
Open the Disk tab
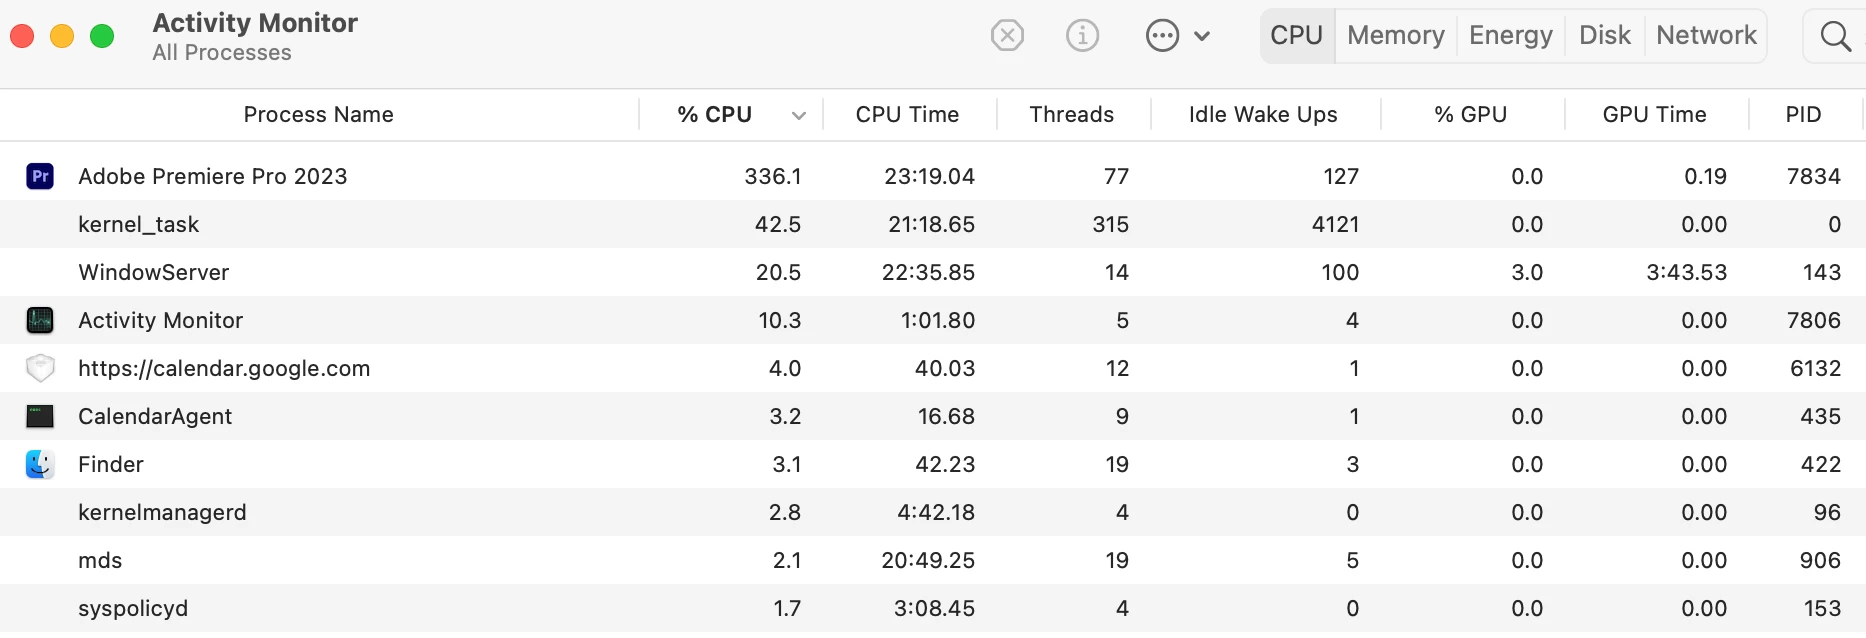point(1605,36)
